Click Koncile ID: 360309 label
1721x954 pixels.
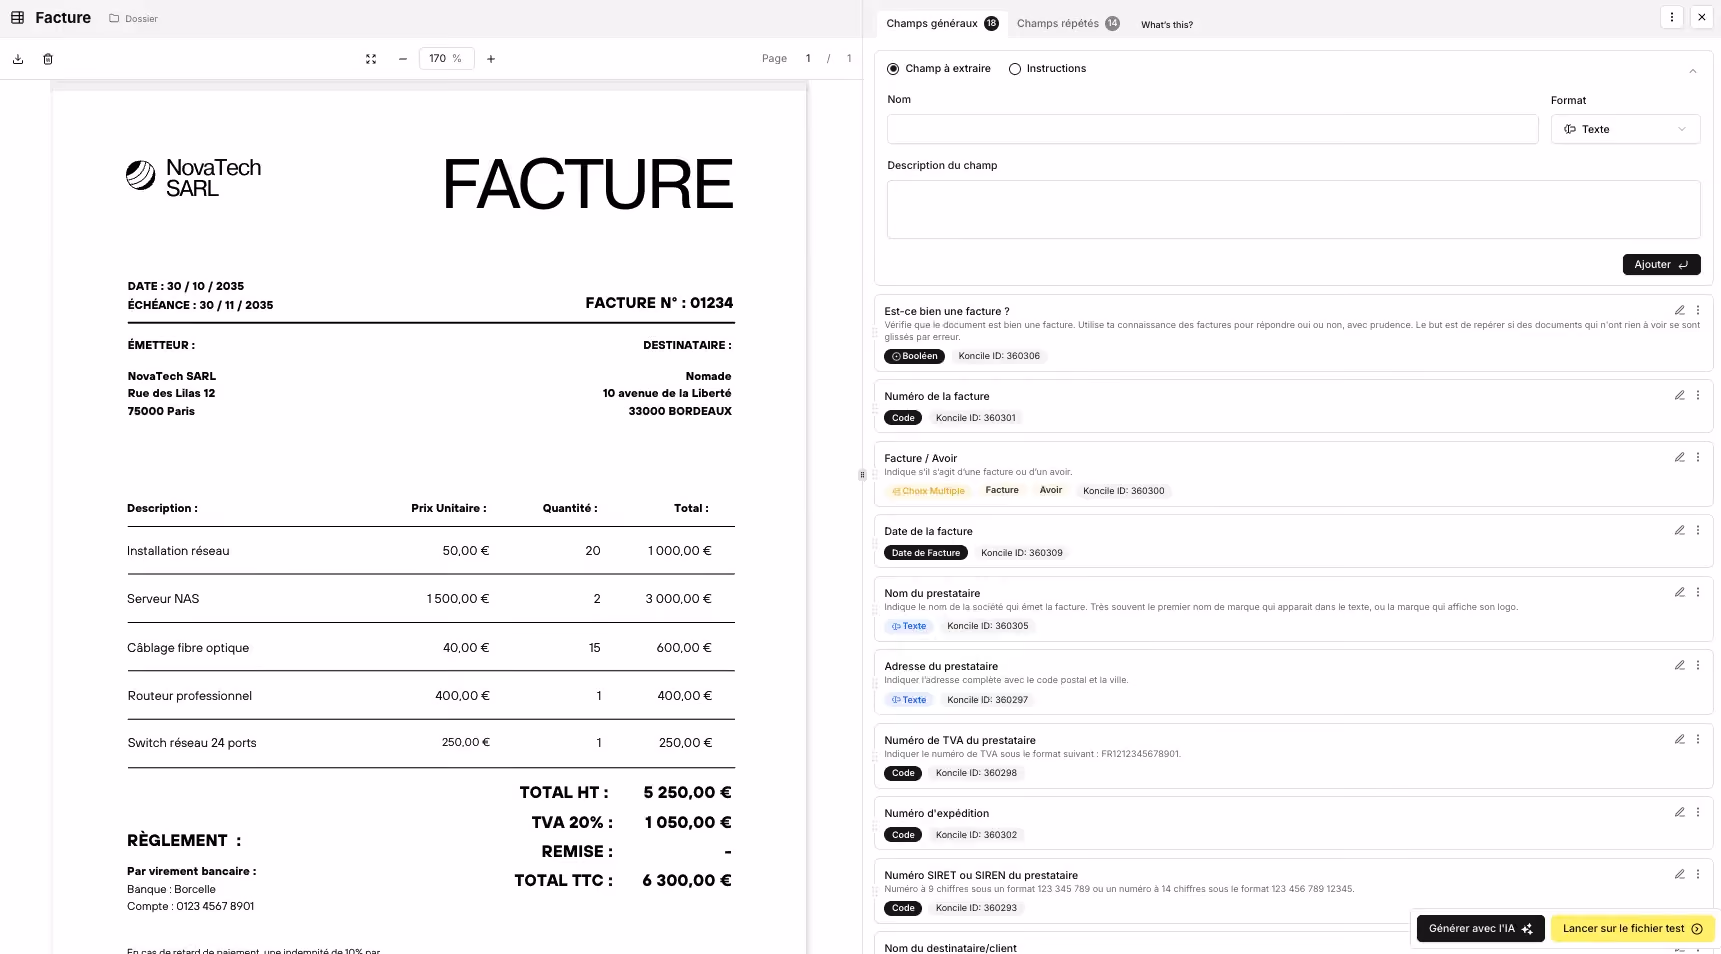[x=1022, y=553]
